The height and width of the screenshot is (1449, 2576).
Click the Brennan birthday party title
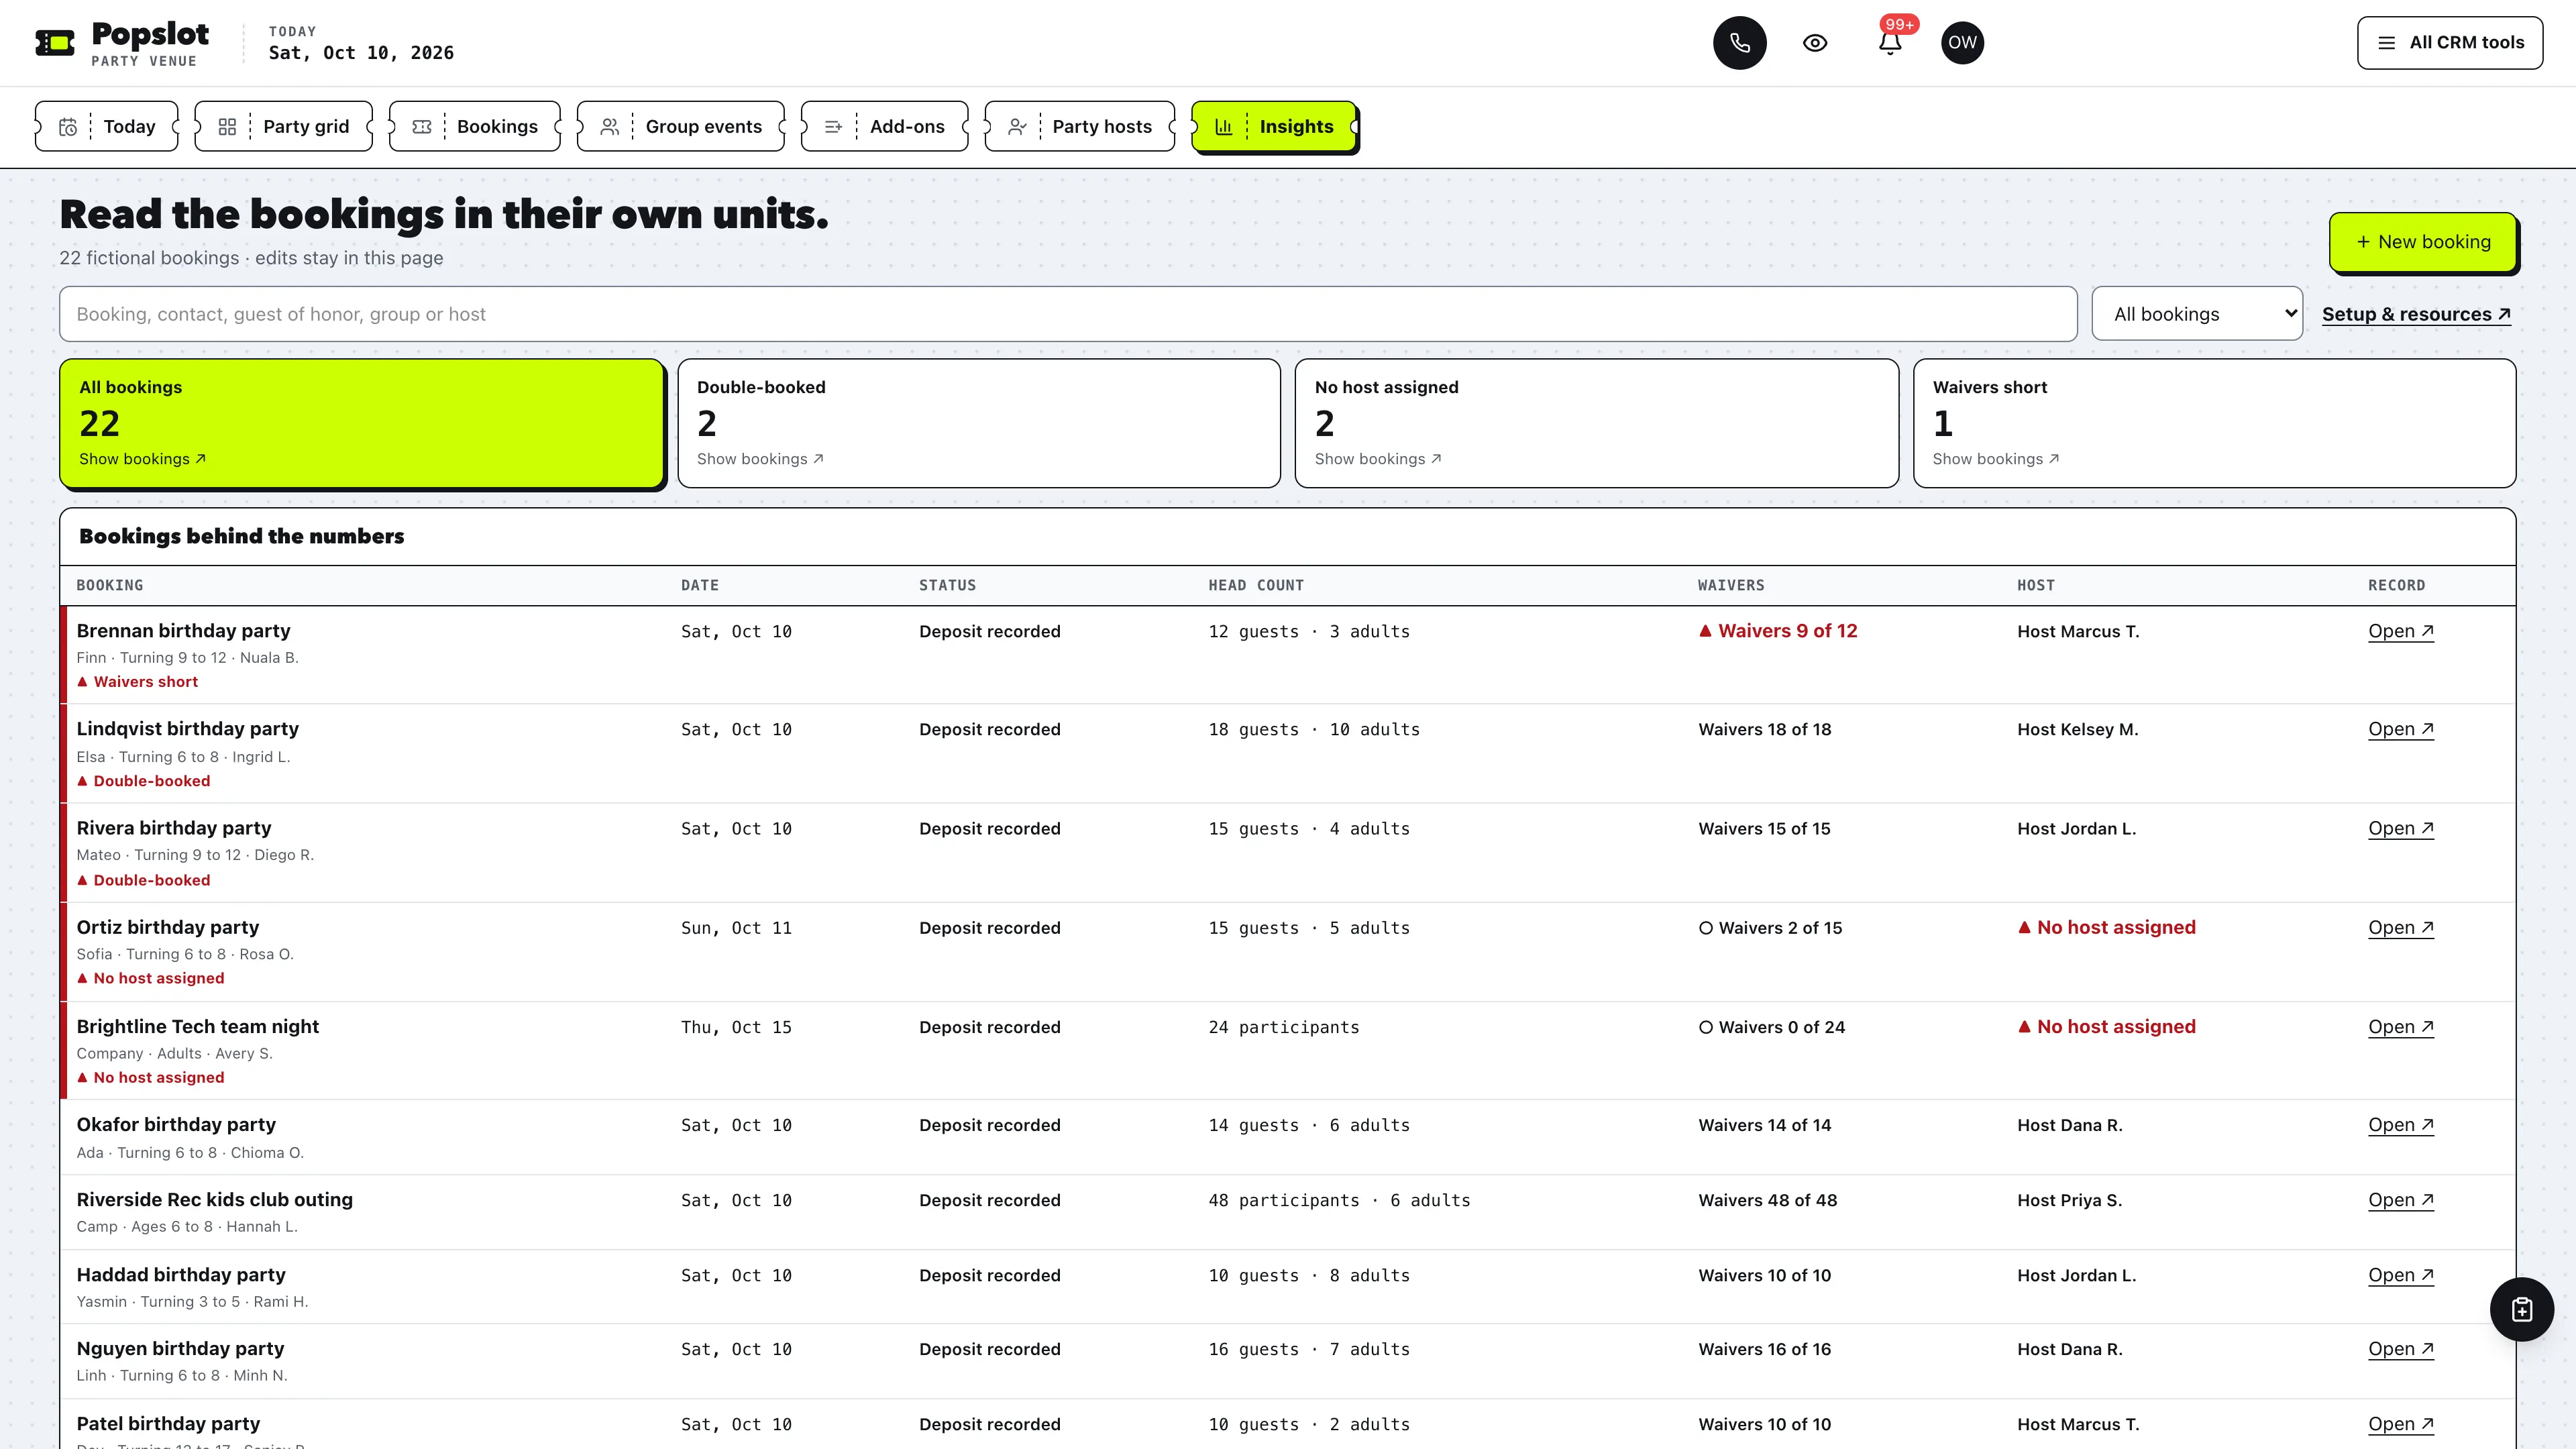tap(183, 631)
